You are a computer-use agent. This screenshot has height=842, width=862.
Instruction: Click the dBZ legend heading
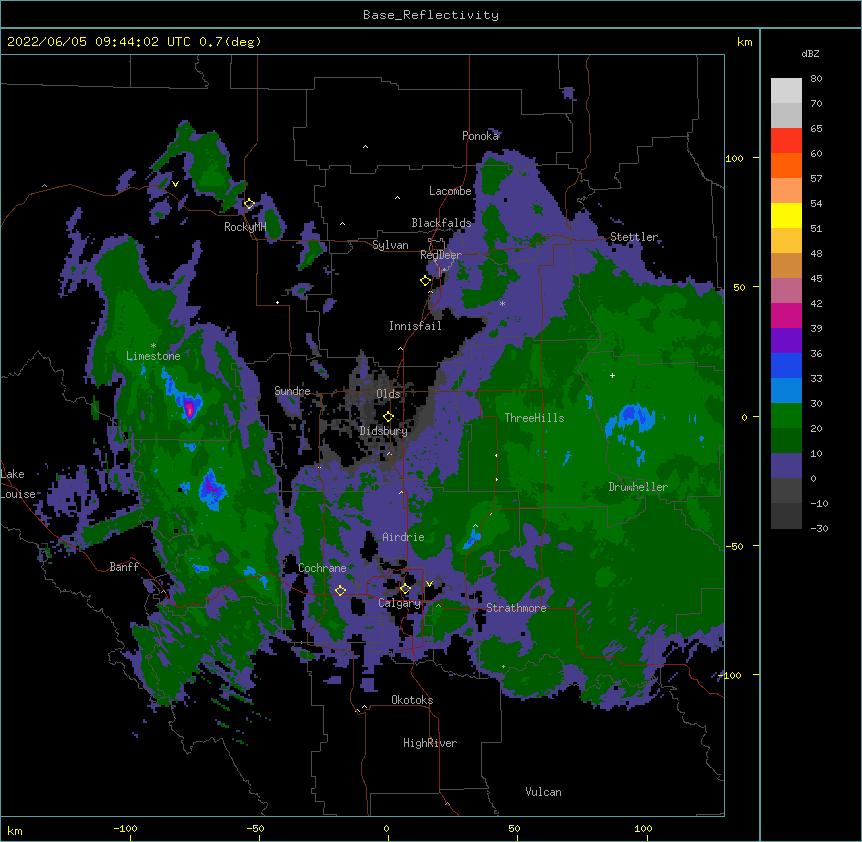coord(810,53)
